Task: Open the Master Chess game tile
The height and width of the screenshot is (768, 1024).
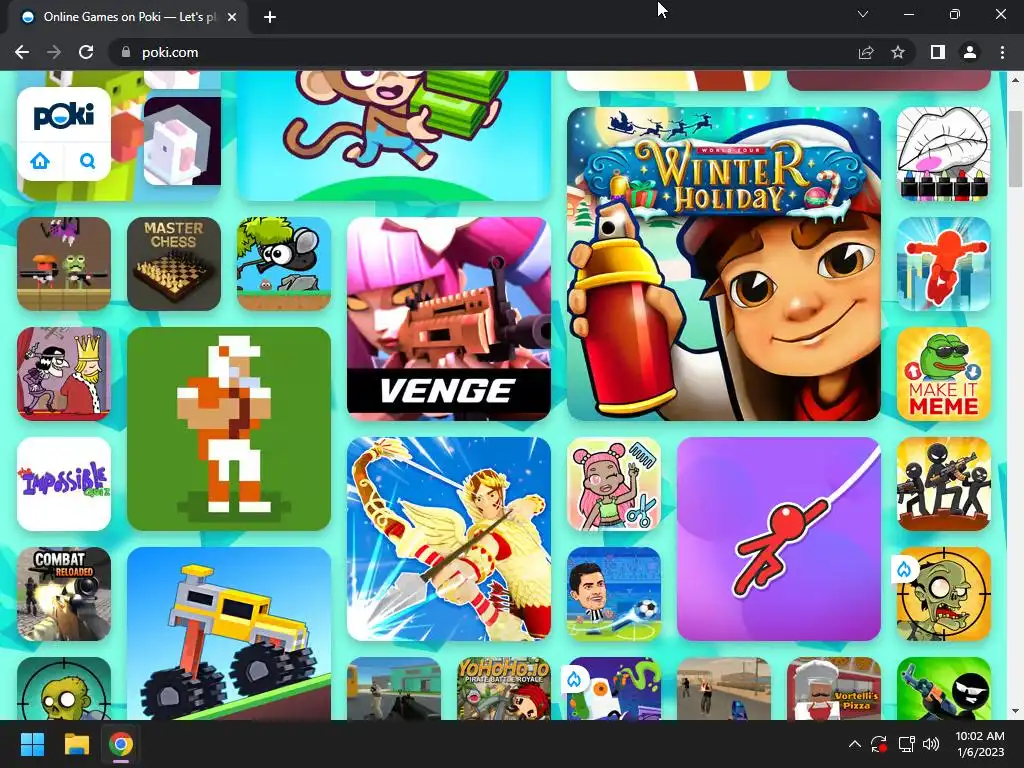Action: tap(174, 264)
